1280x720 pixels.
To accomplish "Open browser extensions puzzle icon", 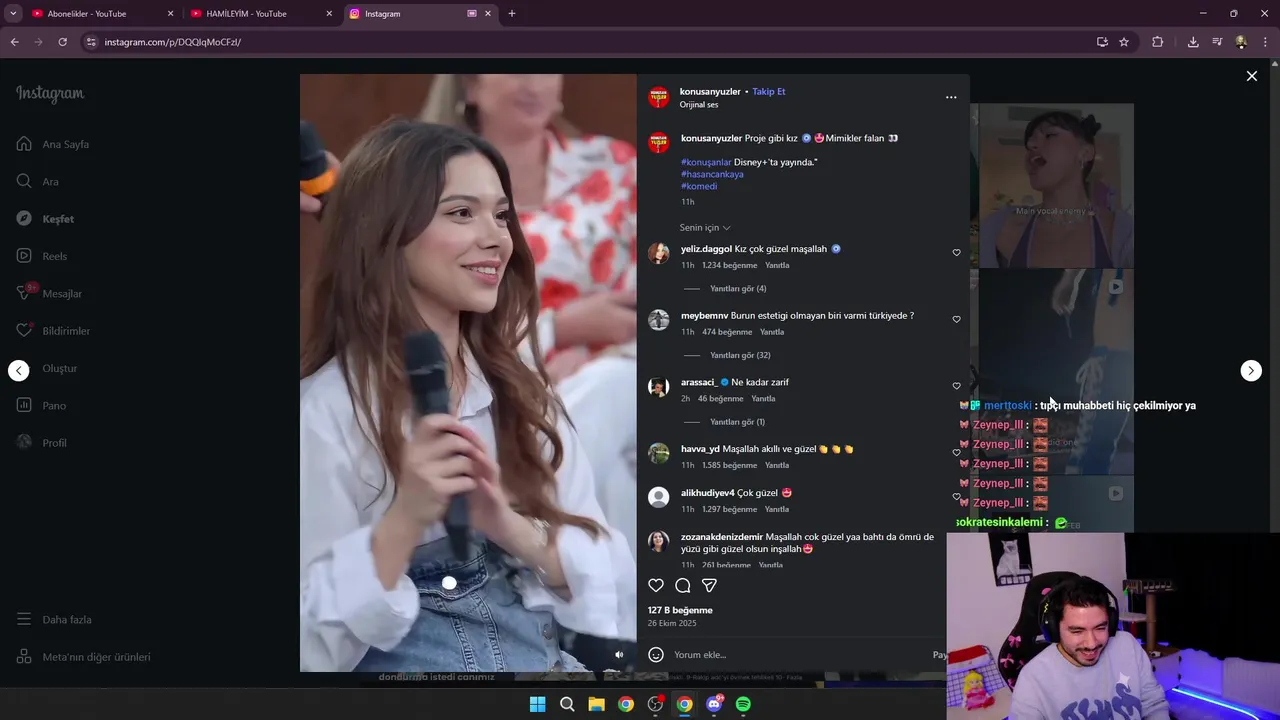I will click(1158, 42).
